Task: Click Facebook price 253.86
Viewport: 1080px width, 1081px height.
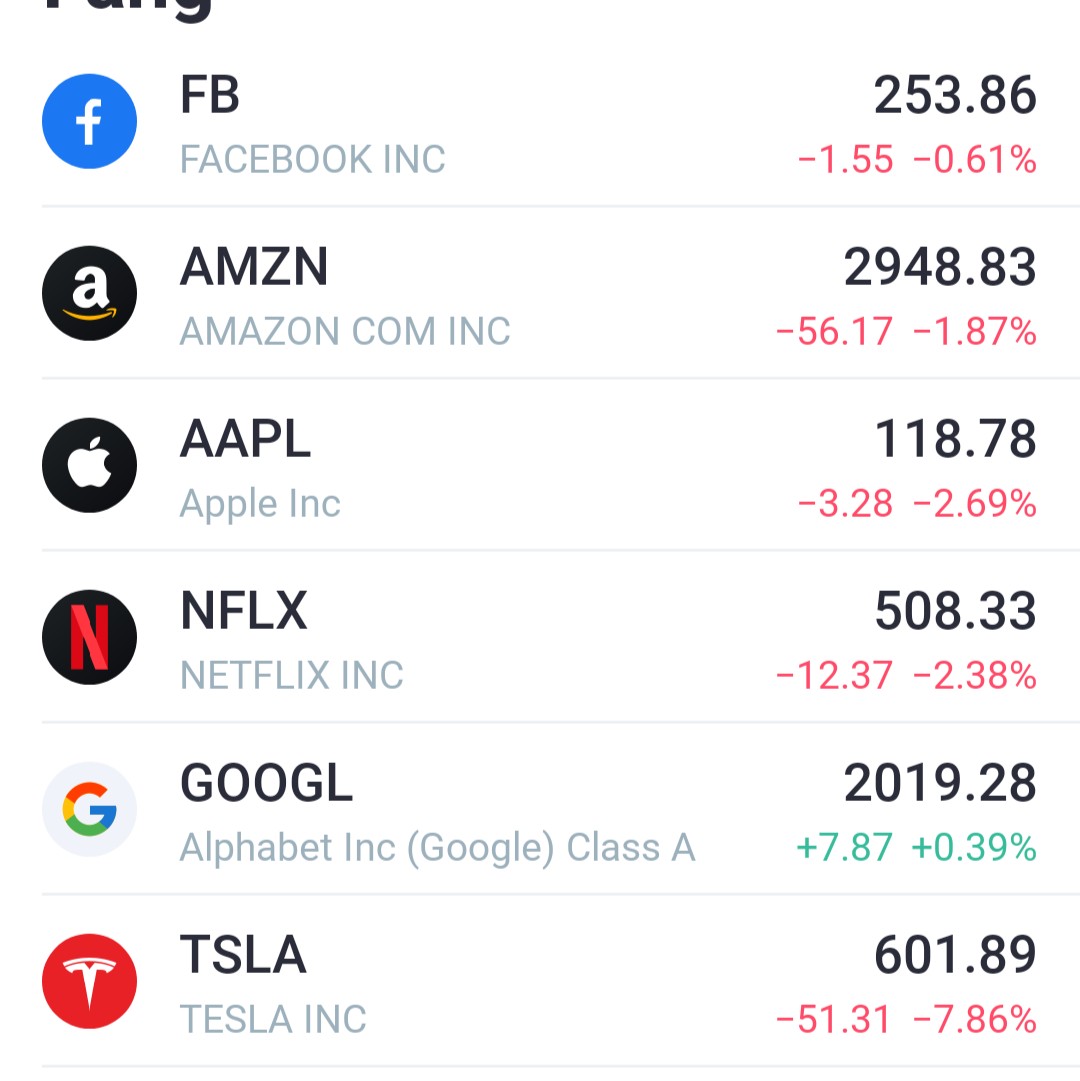Action: pyautogui.click(x=955, y=96)
